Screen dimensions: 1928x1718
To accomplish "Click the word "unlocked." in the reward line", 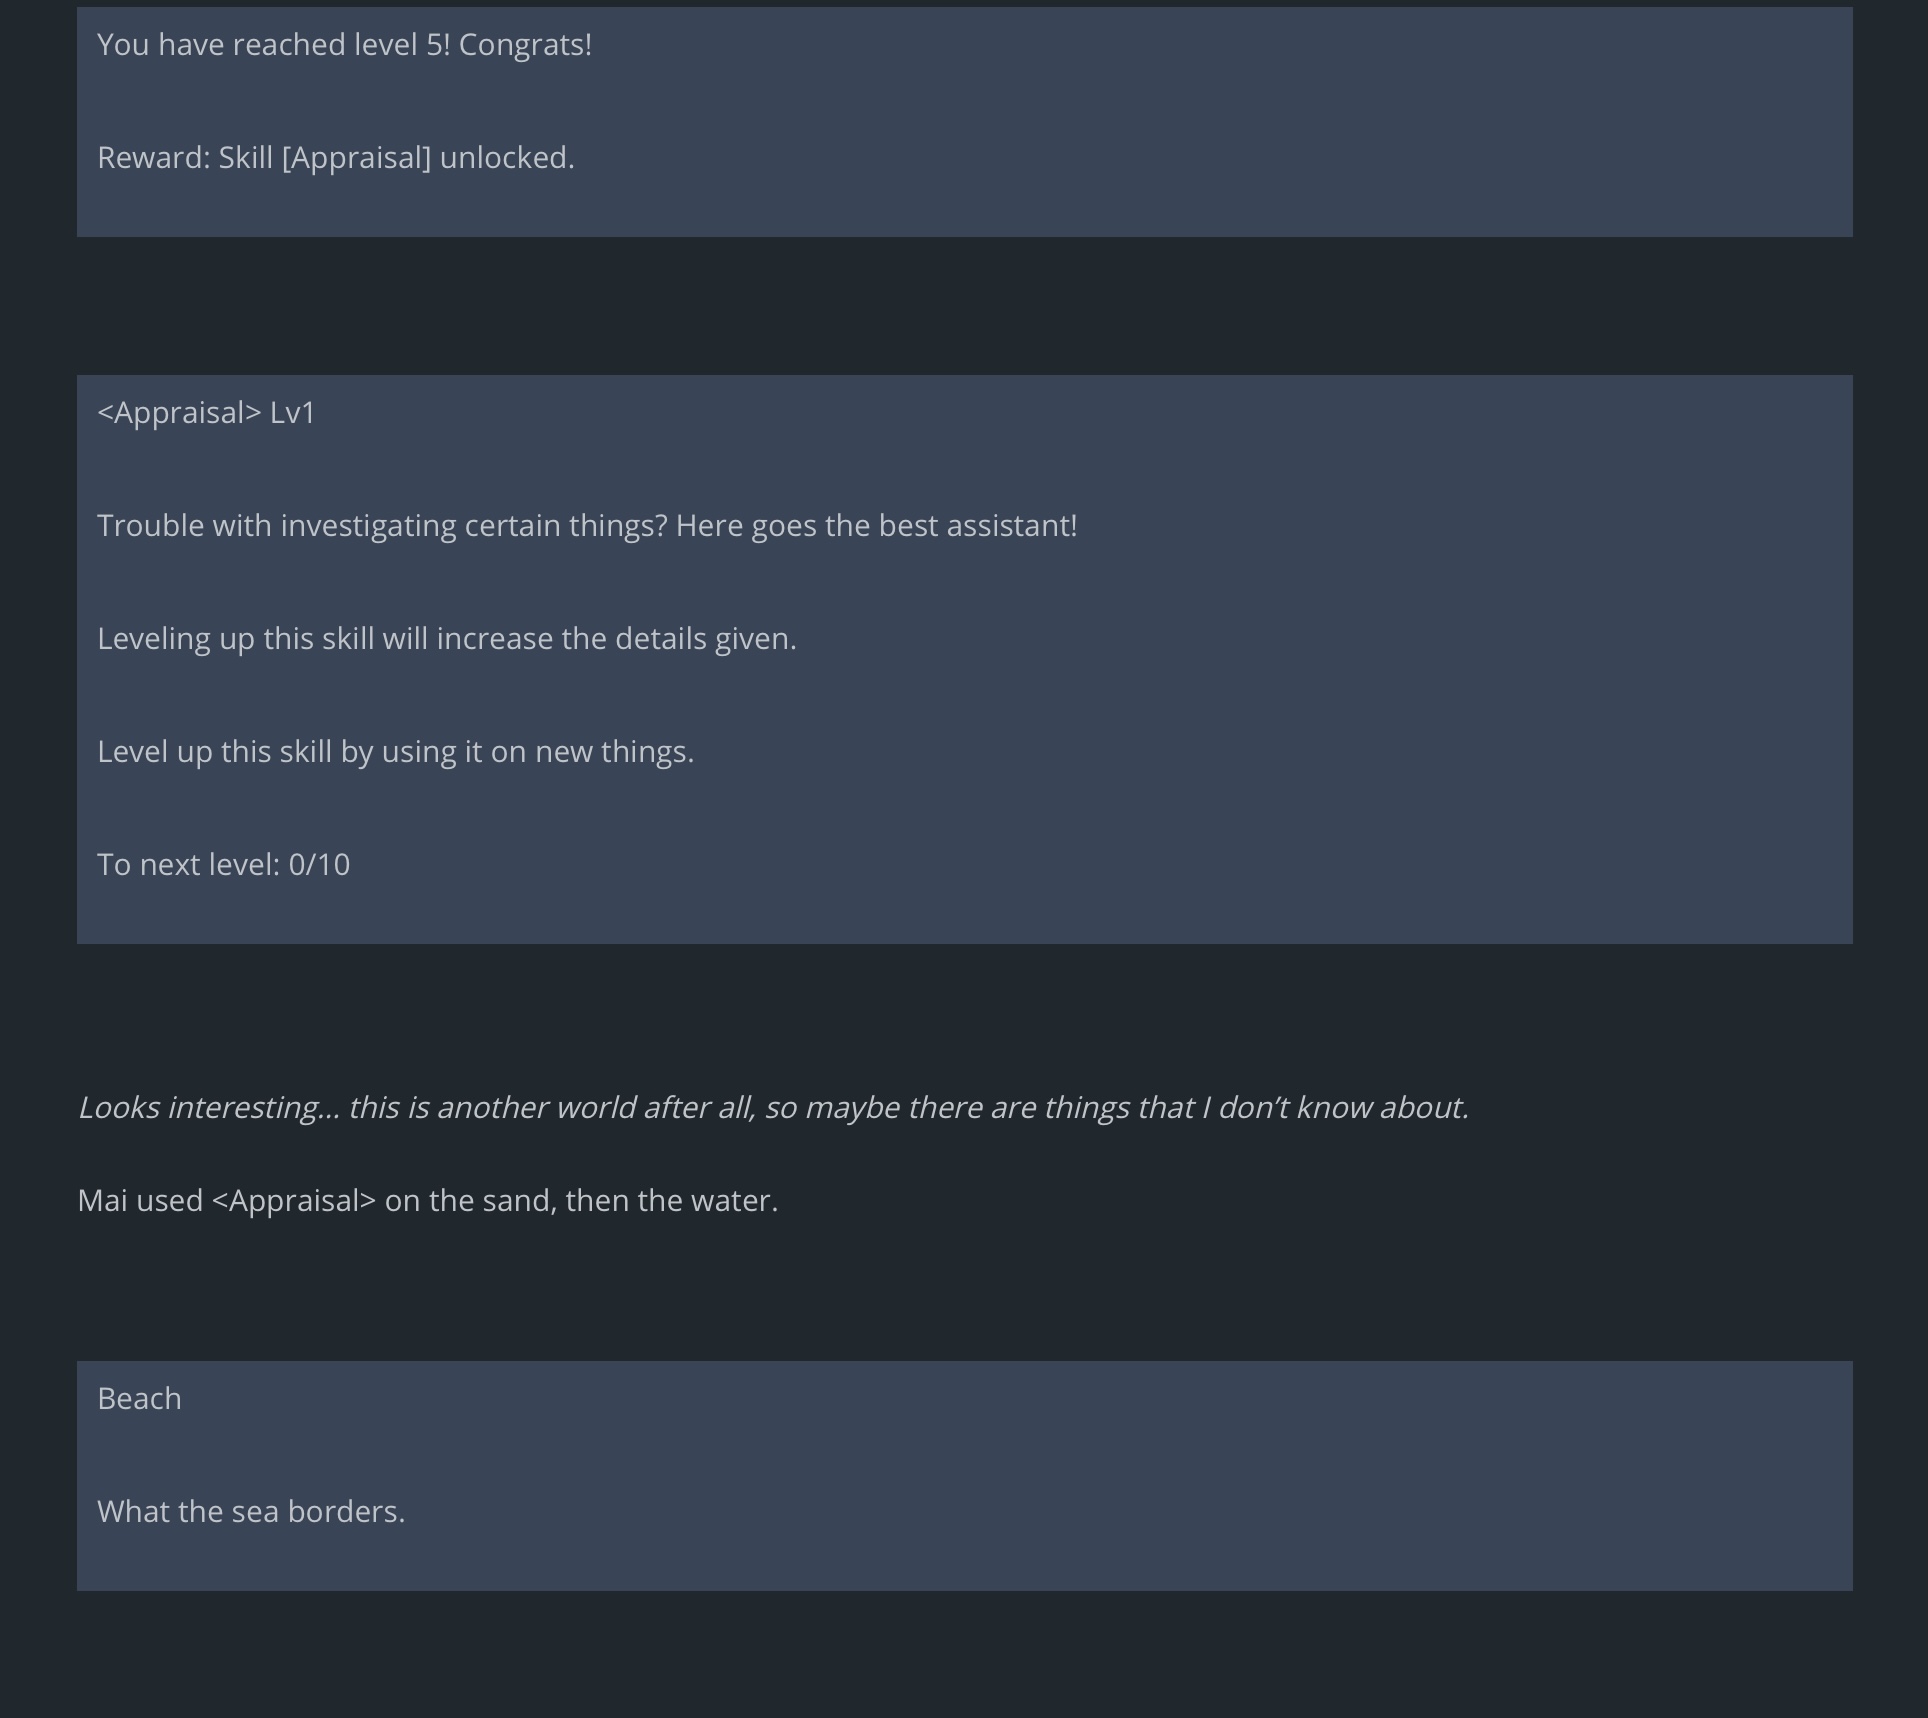I will click(x=507, y=158).
